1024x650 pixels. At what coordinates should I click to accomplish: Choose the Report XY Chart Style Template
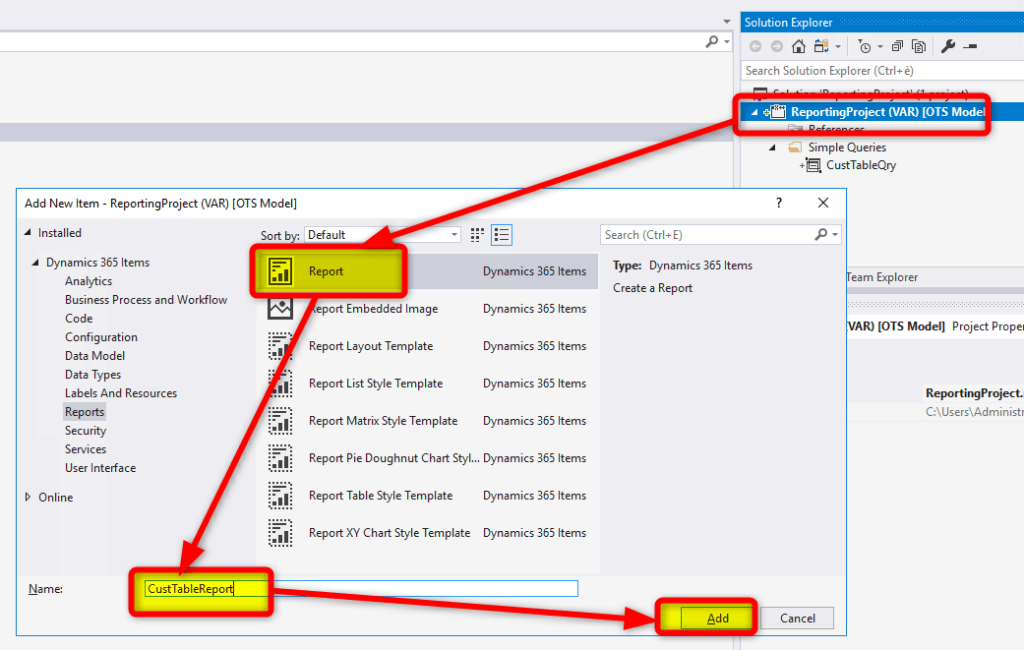click(x=389, y=533)
